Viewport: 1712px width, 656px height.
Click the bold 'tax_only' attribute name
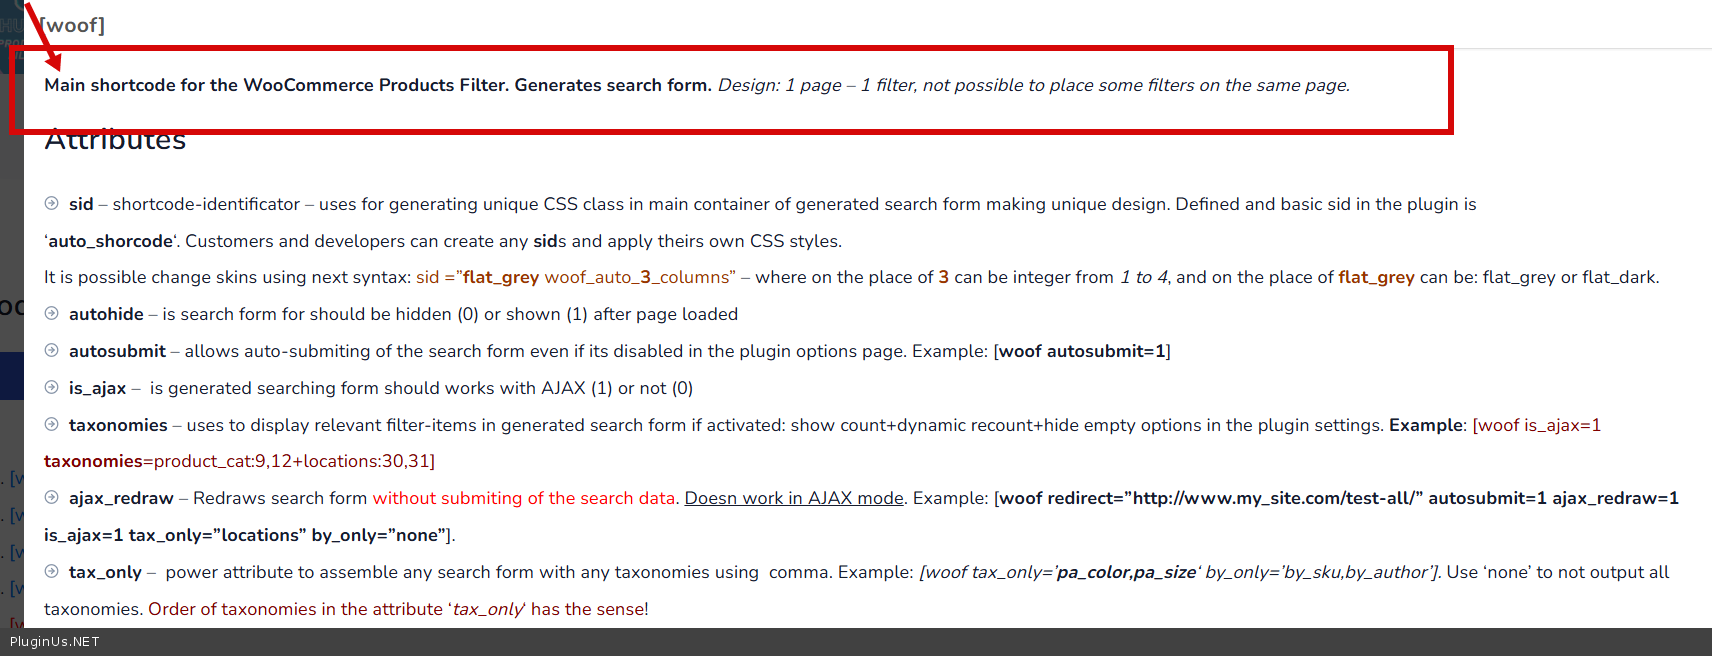105,572
